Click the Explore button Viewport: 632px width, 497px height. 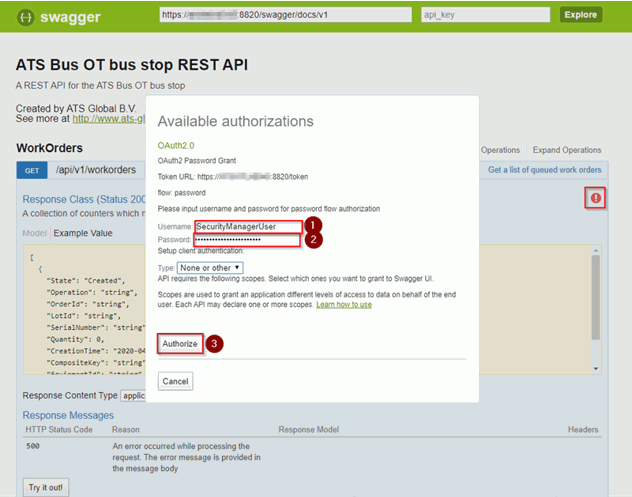coord(580,15)
